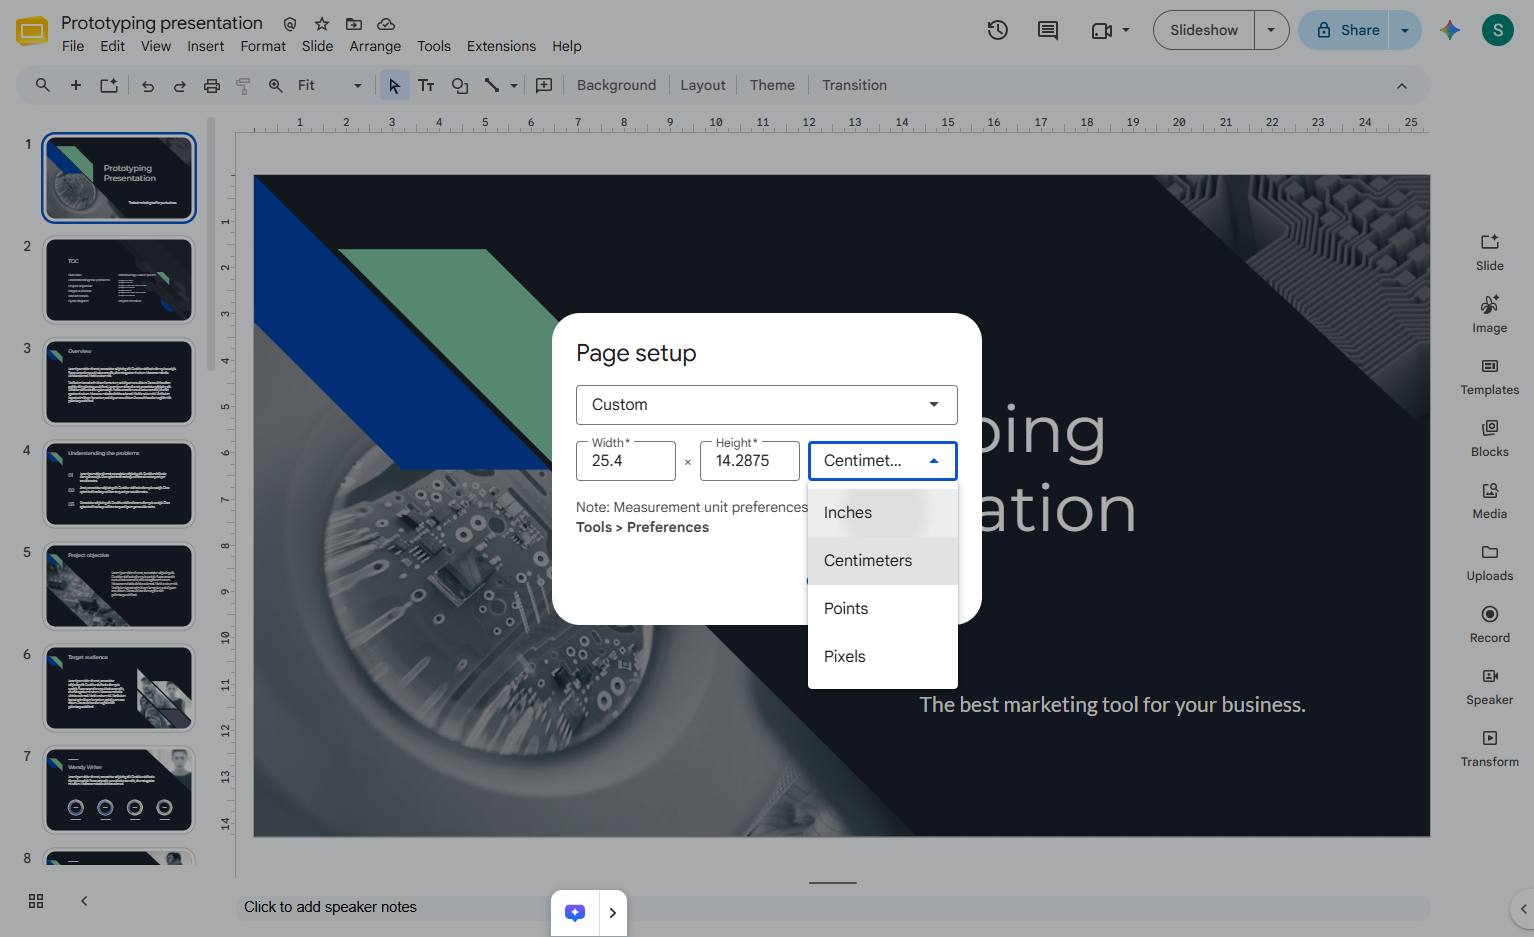Screen dimensions: 1534x937
Task: Click the Transition button
Action: (x=854, y=85)
